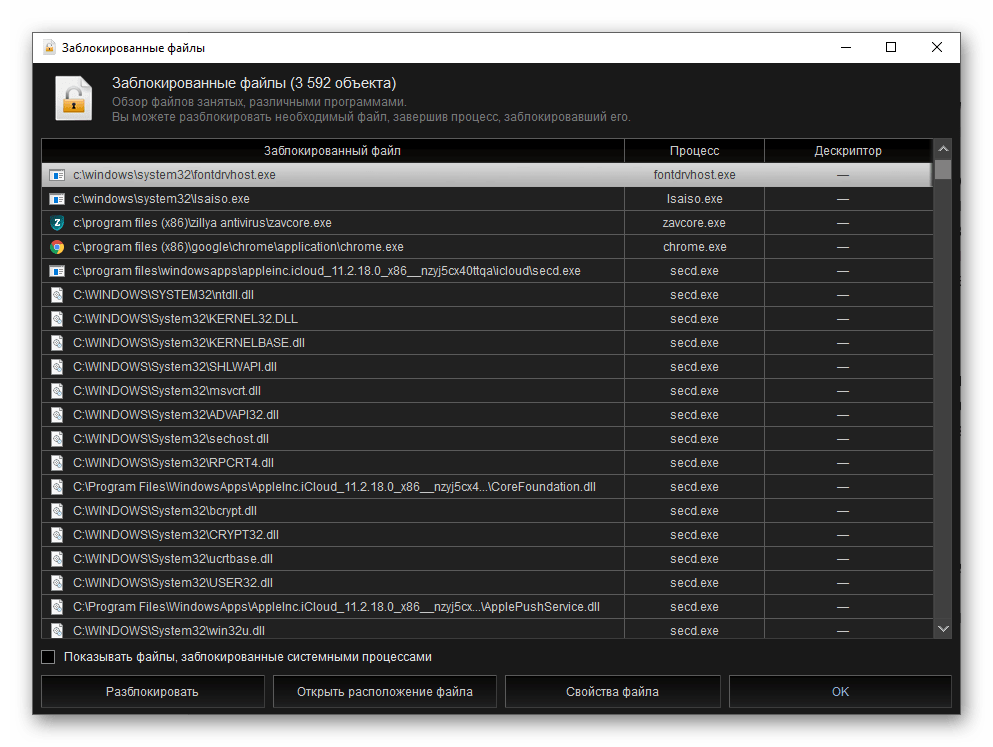Confirm with the OK button
The image size is (993, 747).
(840, 692)
